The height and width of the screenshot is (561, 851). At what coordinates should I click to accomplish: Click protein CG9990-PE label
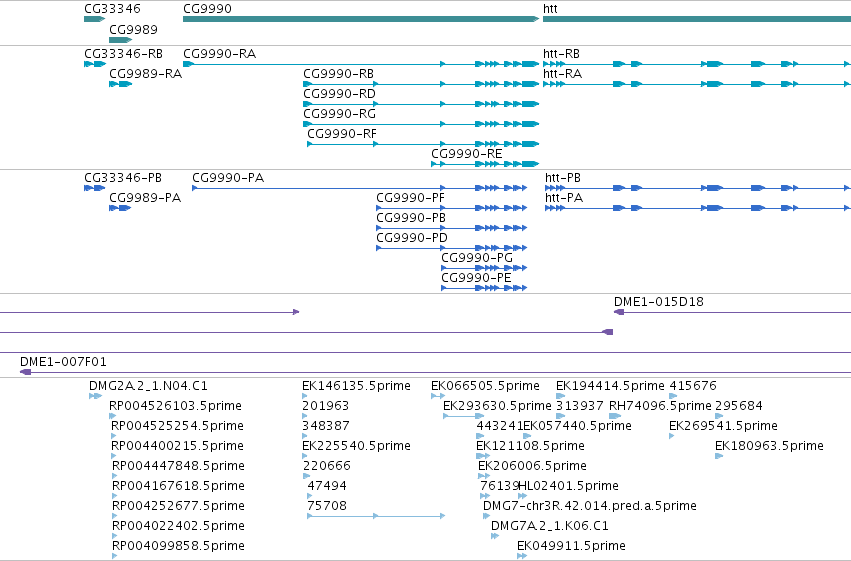pyautogui.click(x=476, y=278)
